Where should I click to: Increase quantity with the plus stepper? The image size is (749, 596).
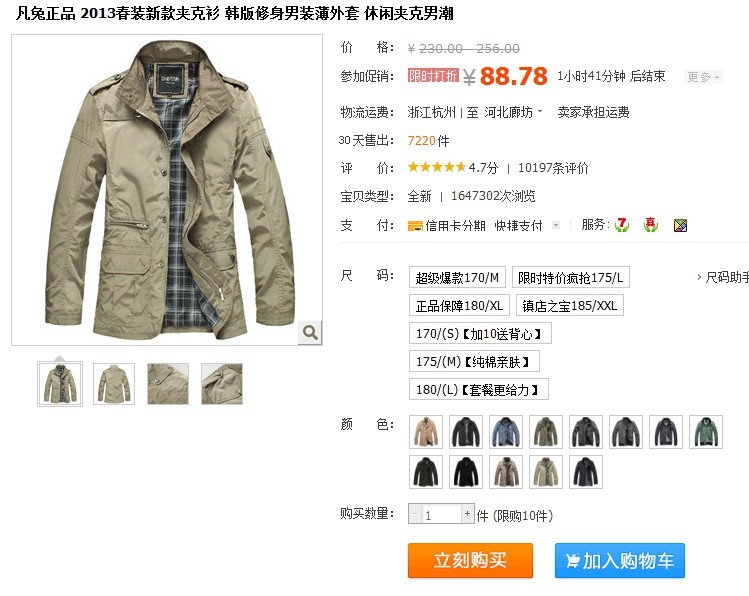point(467,514)
